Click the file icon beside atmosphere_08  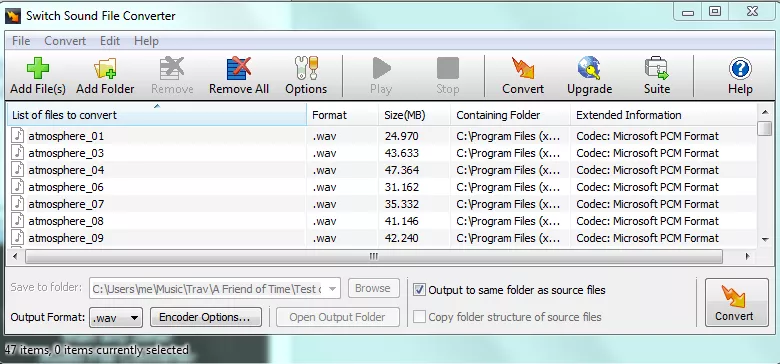point(18,220)
